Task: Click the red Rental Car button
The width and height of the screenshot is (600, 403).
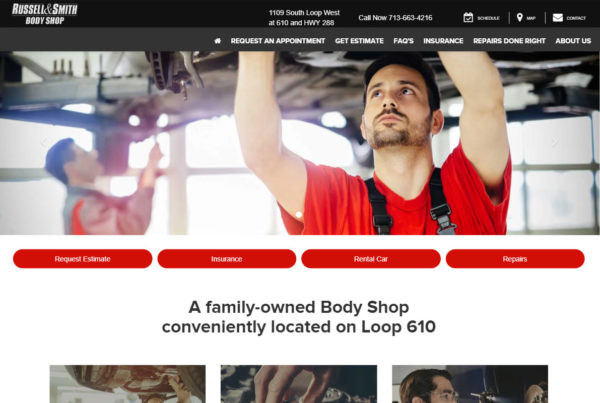Action: pos(371,259)
